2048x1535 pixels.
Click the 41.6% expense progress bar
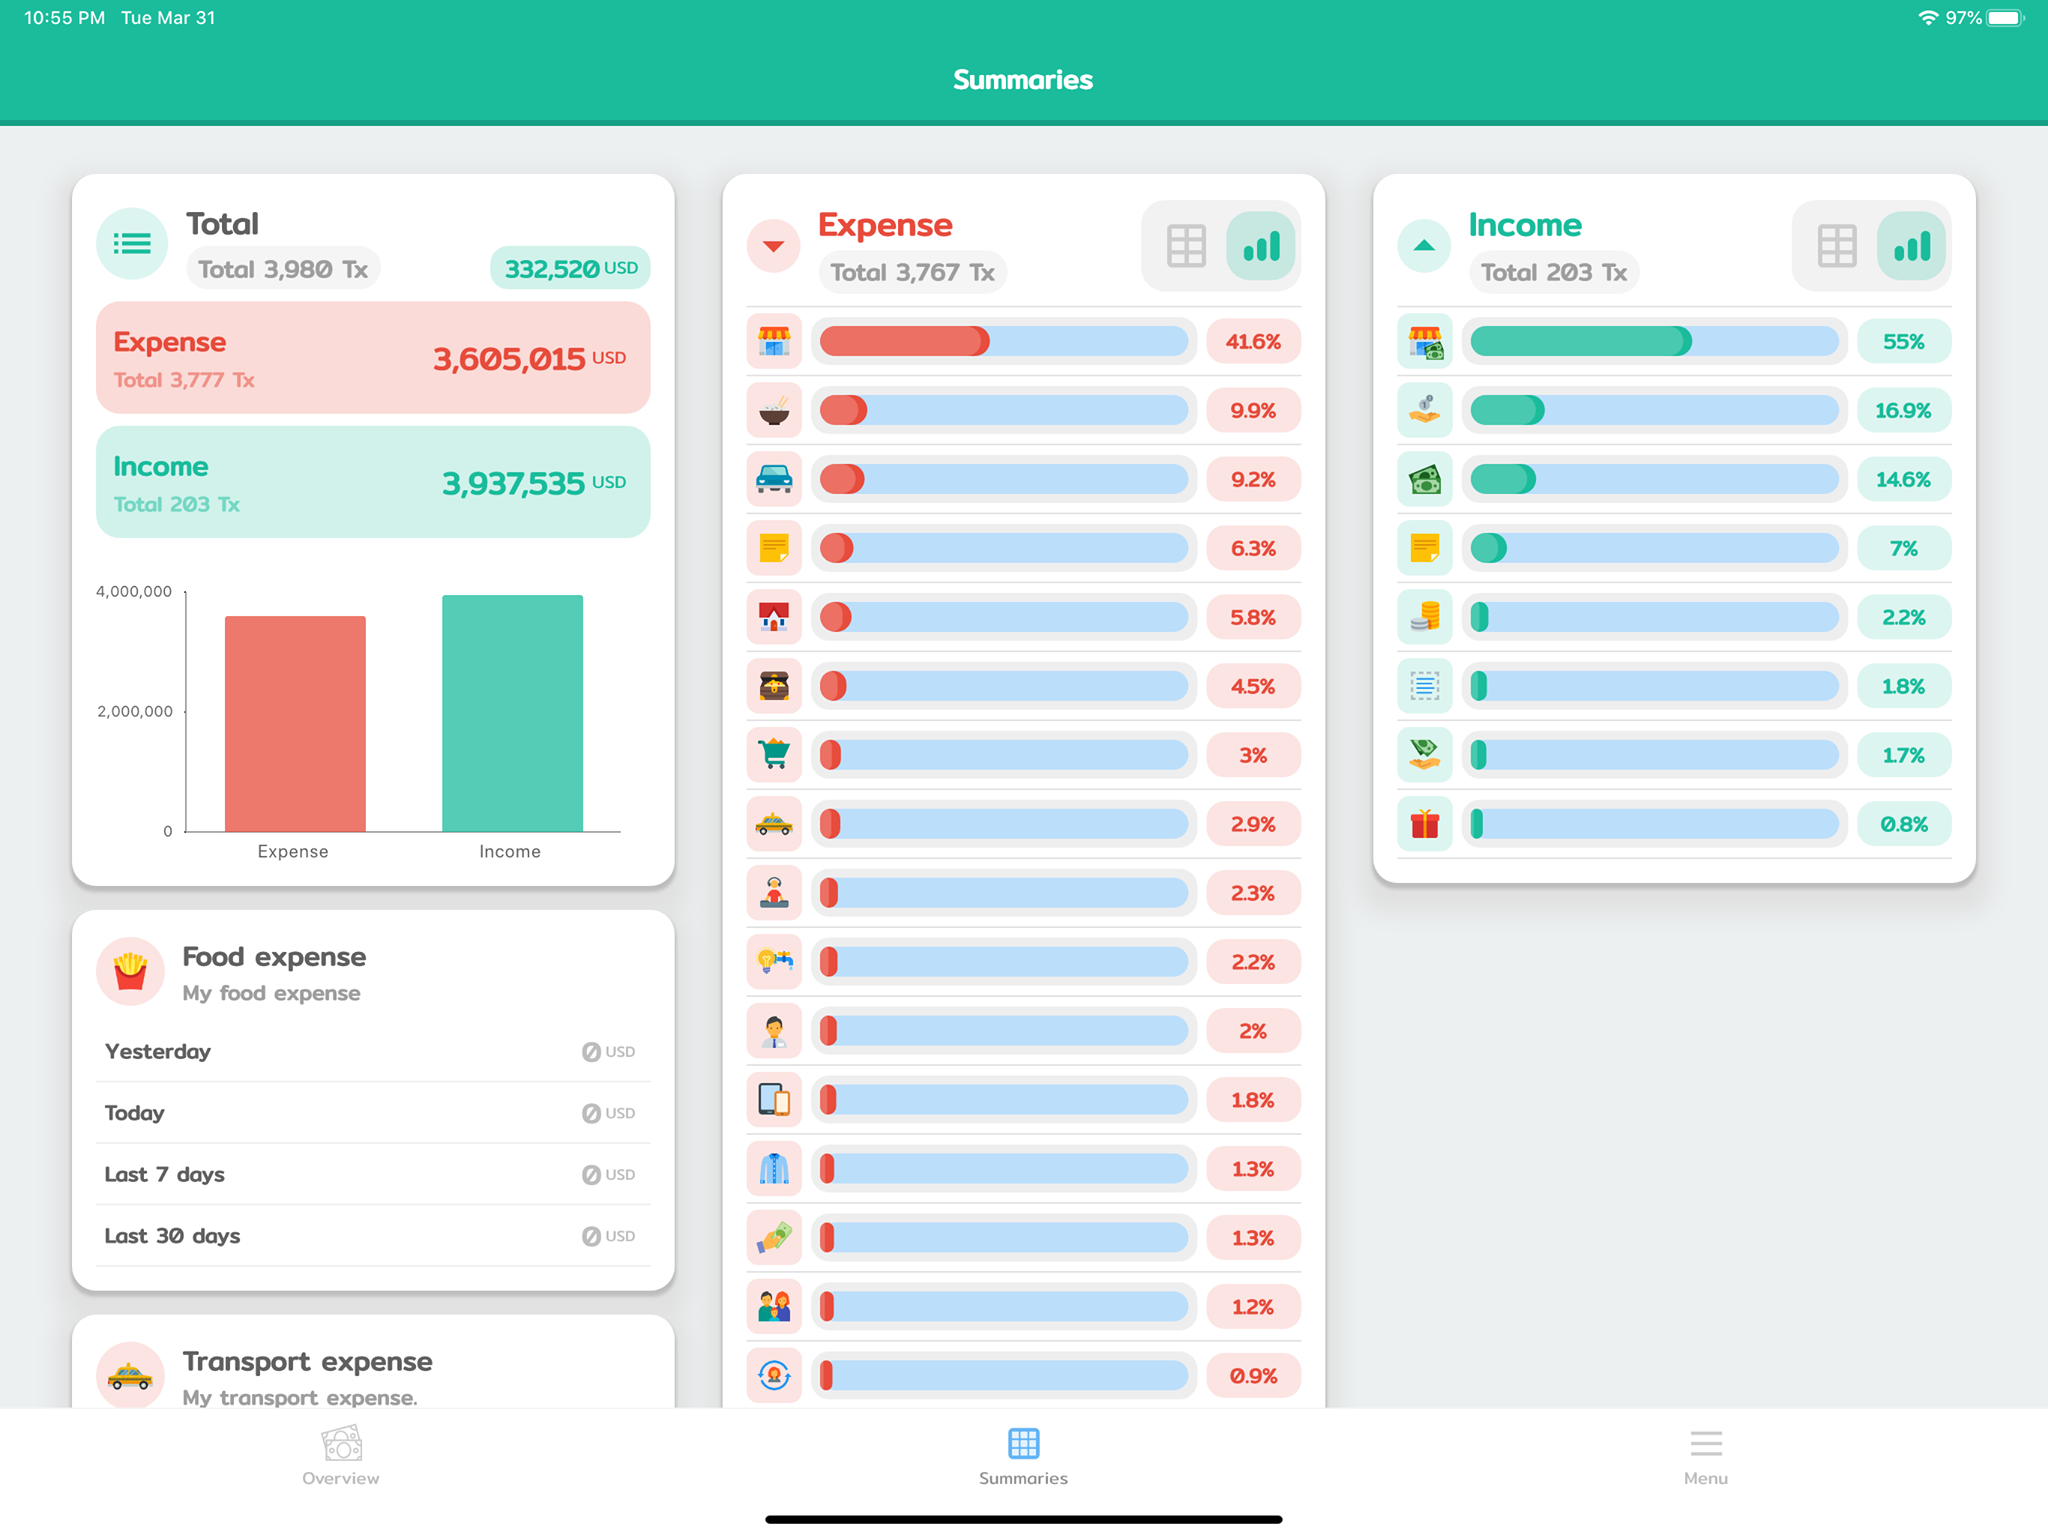click(x=1003, y=341)
